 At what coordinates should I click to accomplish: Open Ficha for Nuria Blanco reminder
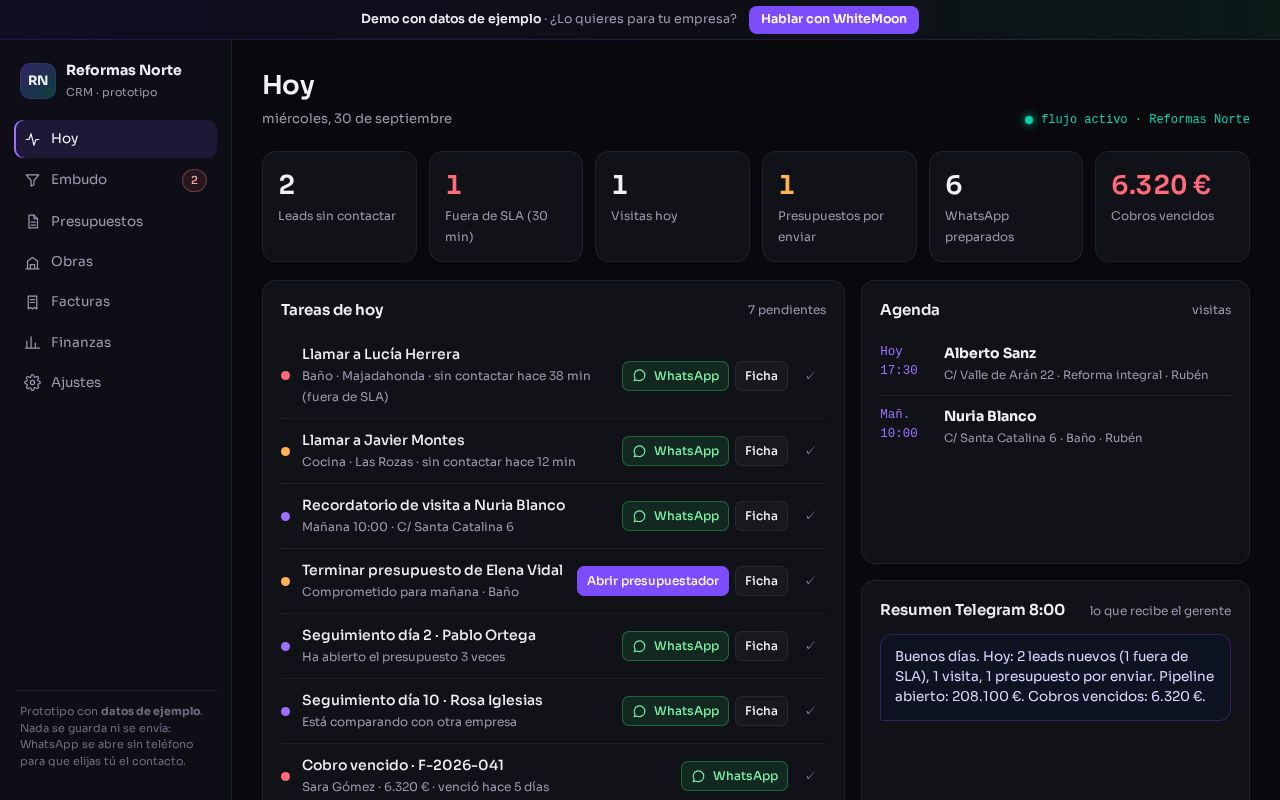coord(761,516)
